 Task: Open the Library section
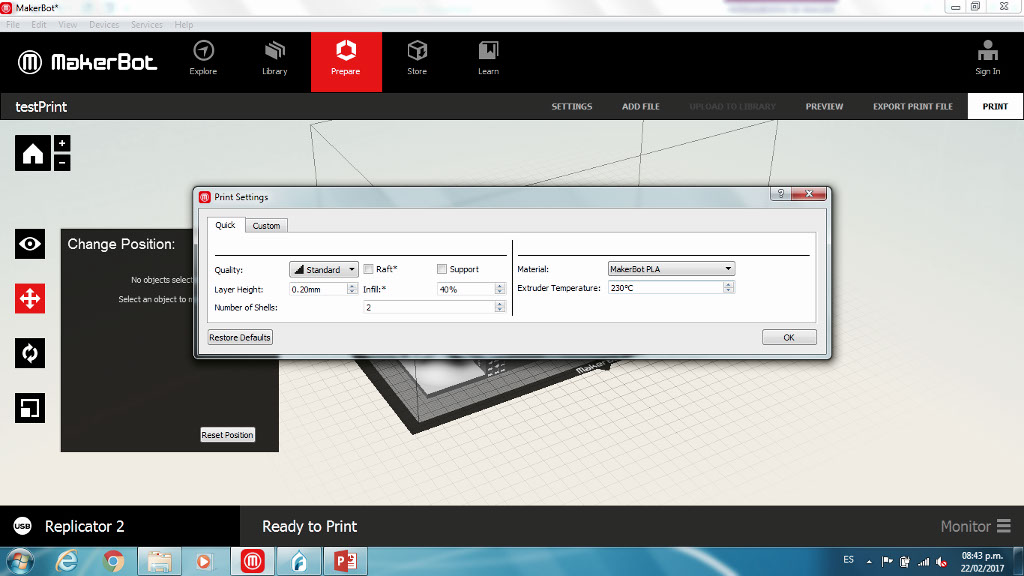[274, 59]
